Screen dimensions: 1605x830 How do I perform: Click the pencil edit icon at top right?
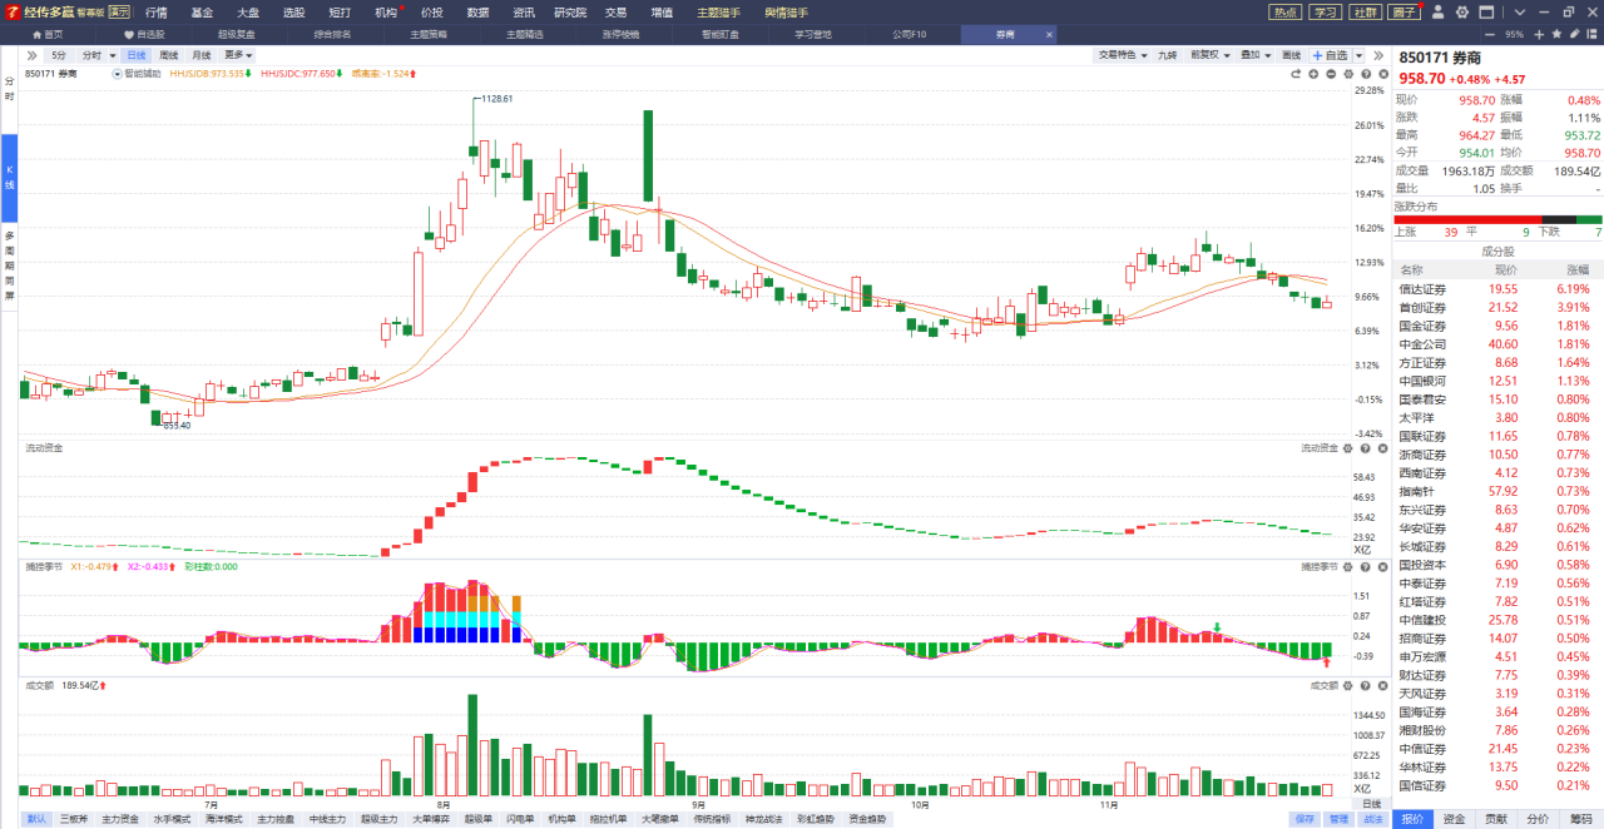coord(1575,34)
